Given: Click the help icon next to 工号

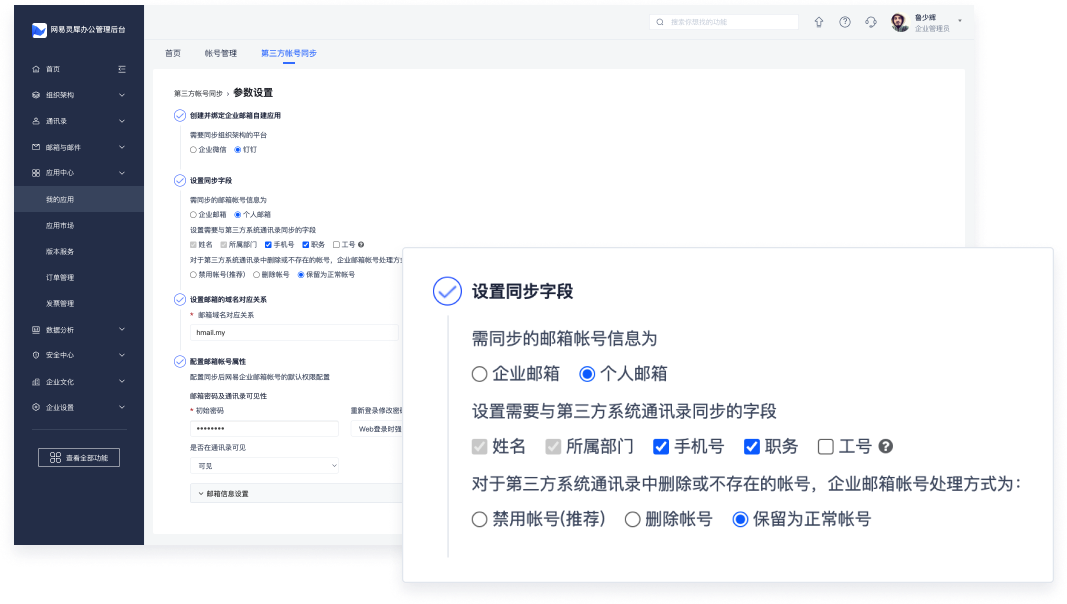Looking at the screenshot, I should [885, 447].
